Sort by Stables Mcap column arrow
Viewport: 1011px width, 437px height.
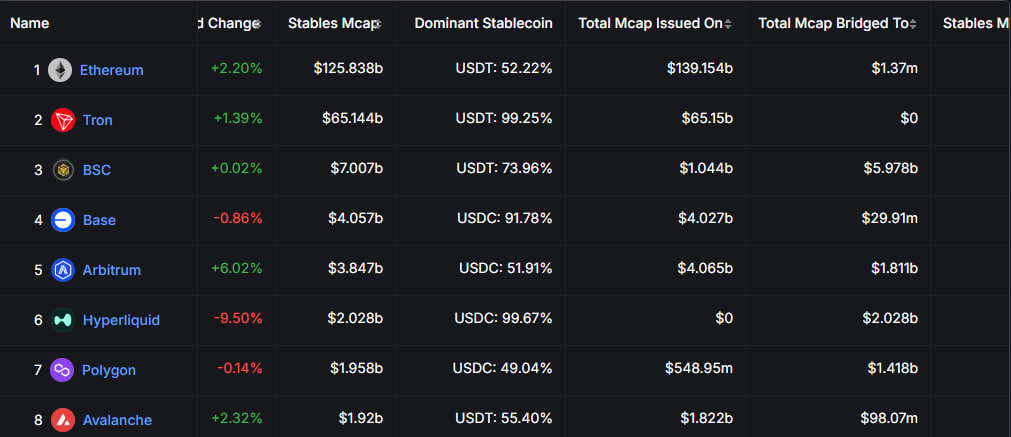point(377,23)
